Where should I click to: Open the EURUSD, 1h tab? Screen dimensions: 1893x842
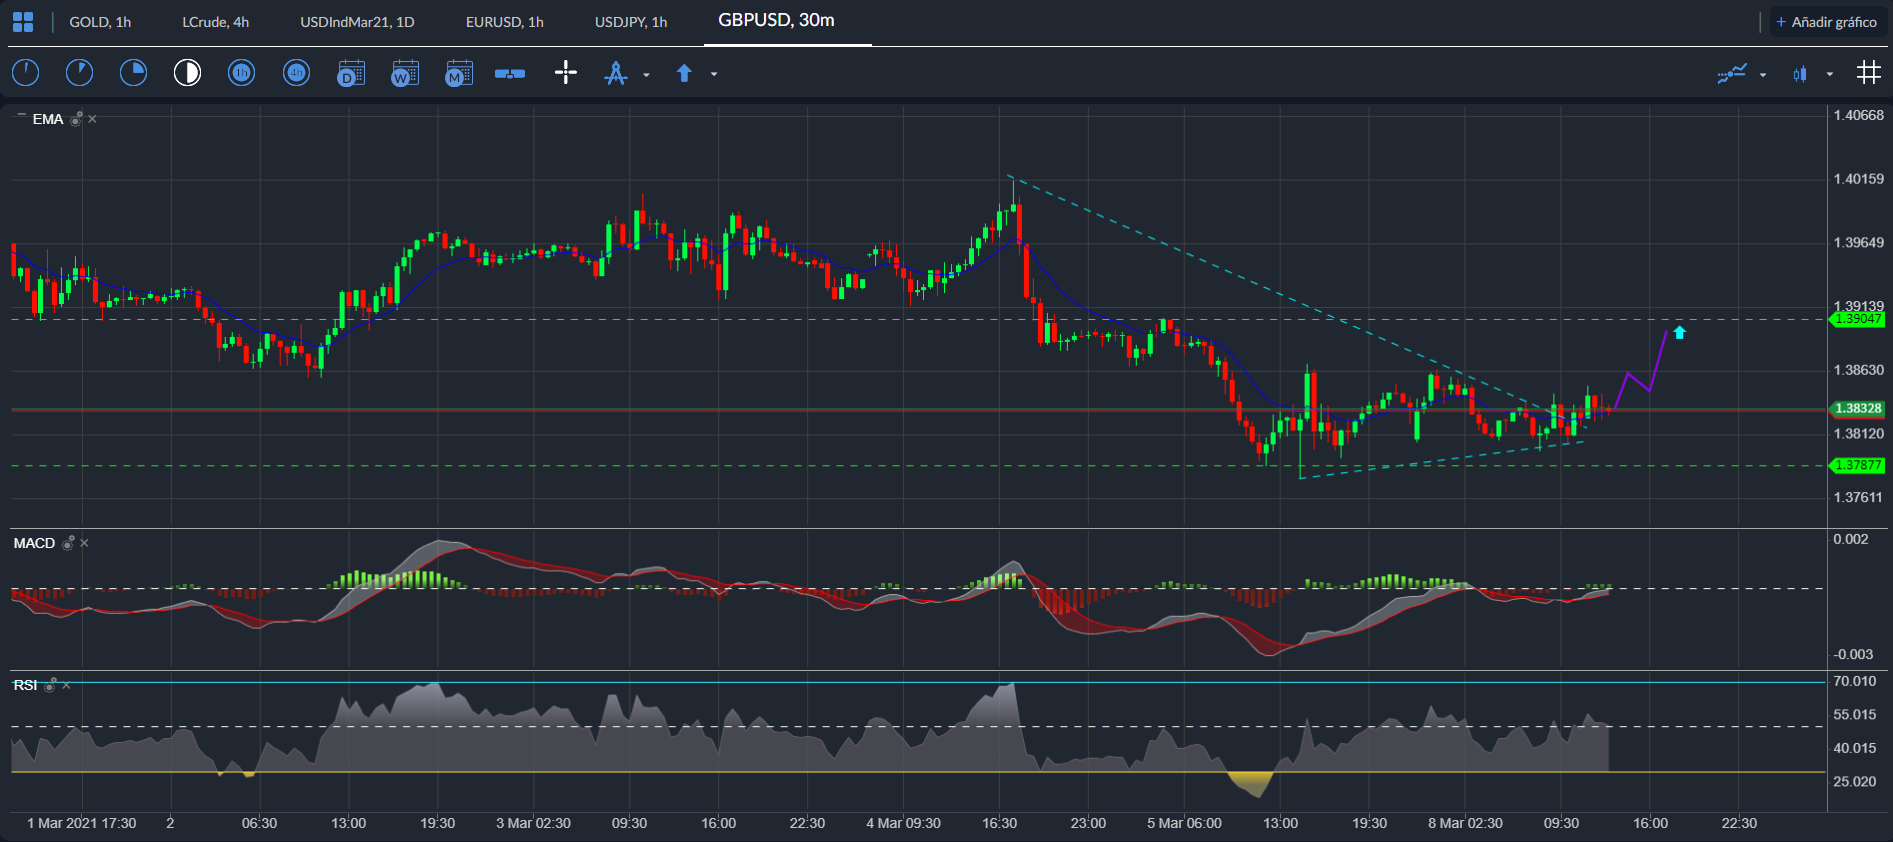click(505, 22)
